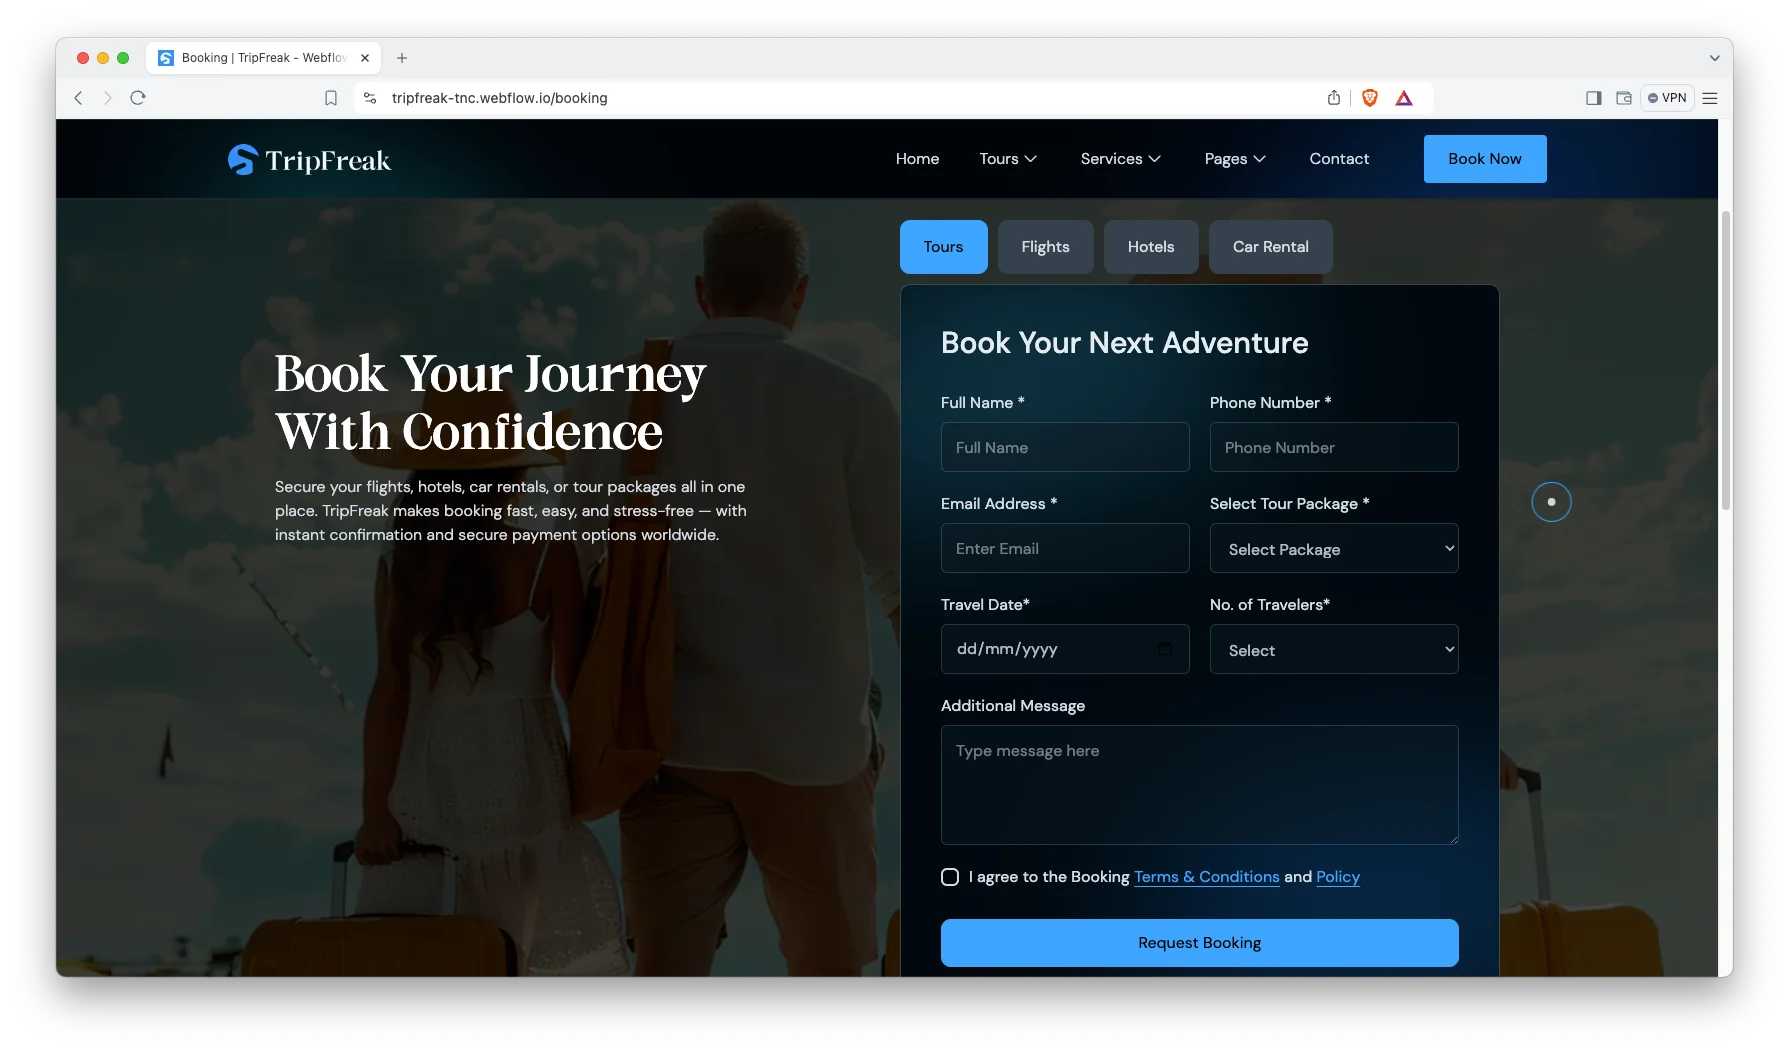
Task: Expand the Tours navigation menu
Action: pos(1008,159)
